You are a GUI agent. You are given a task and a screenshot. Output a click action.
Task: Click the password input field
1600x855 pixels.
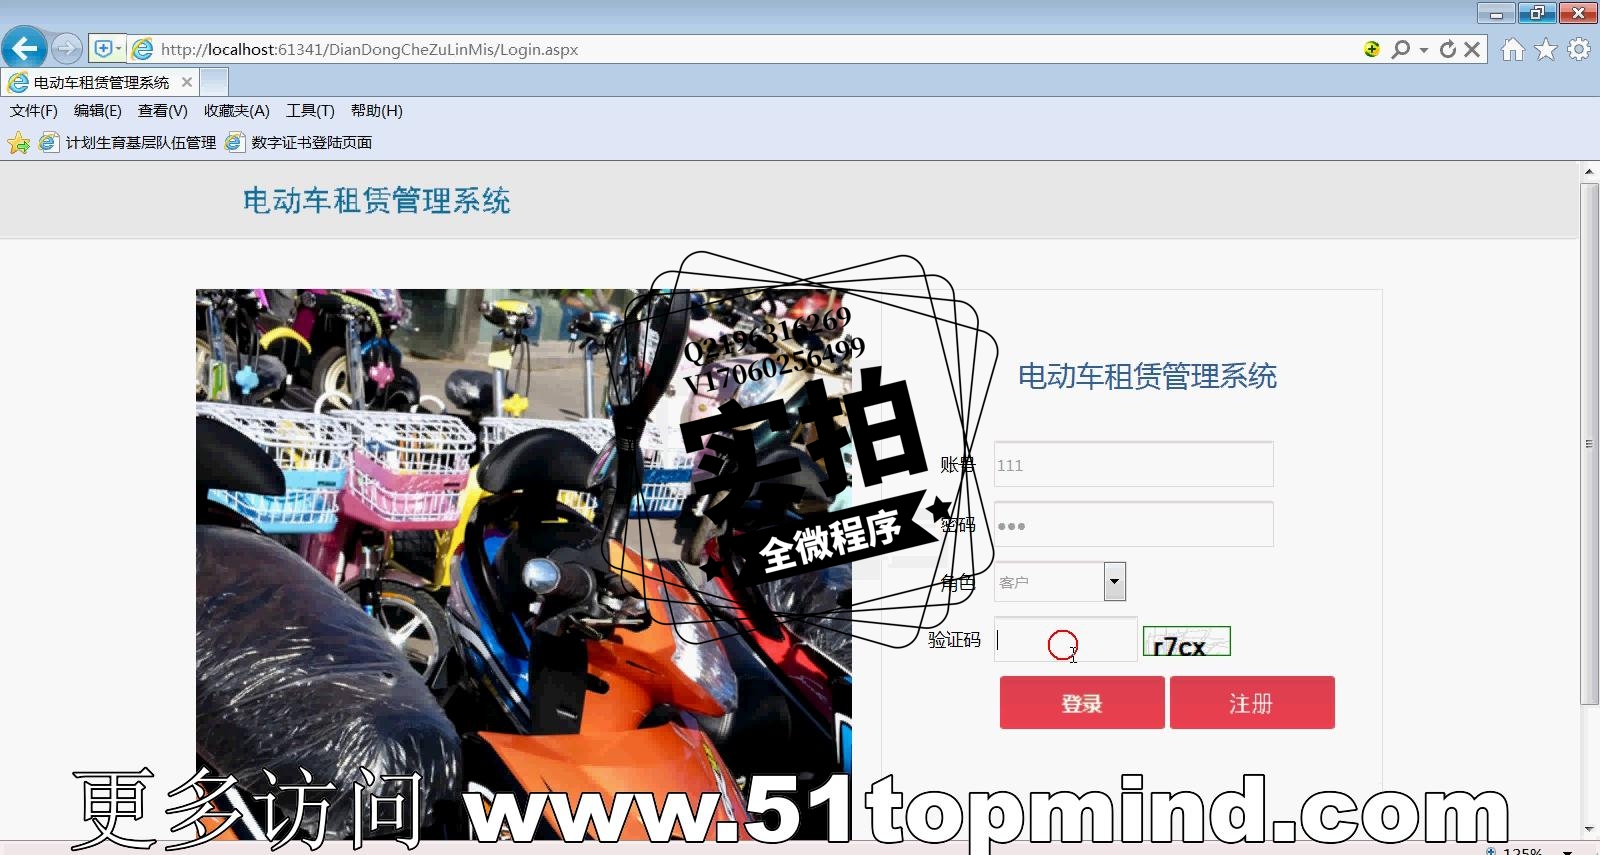click(x=1133, y=525)
